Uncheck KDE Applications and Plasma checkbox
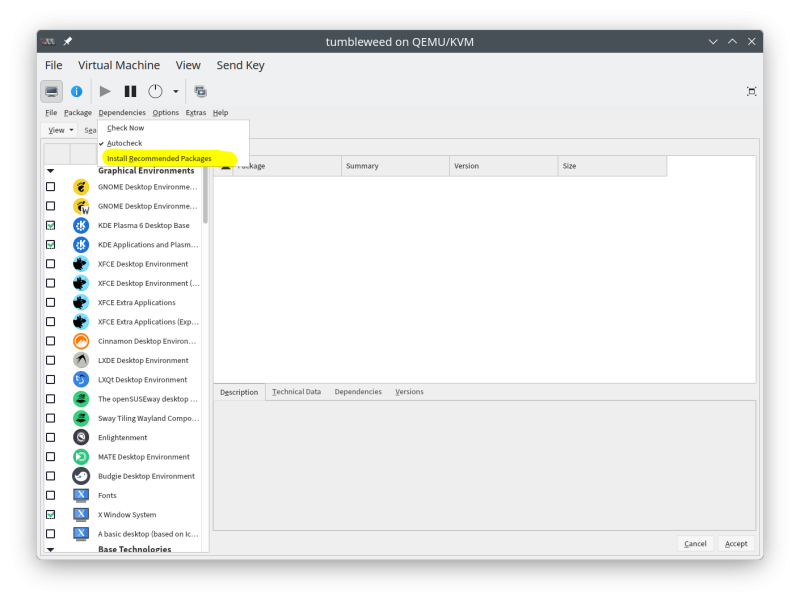800x603 pixels. pos(51,245)
